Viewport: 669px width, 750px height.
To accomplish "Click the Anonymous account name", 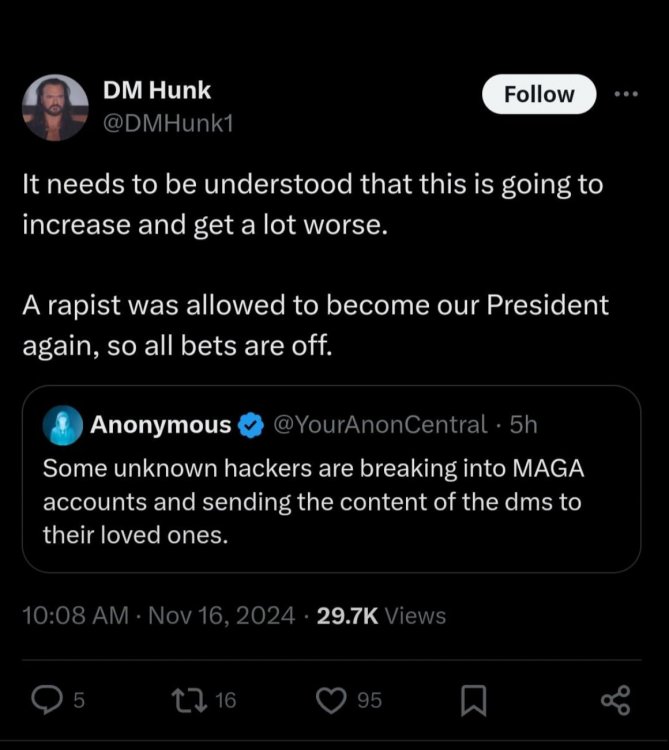I will [x=160, y=425].
